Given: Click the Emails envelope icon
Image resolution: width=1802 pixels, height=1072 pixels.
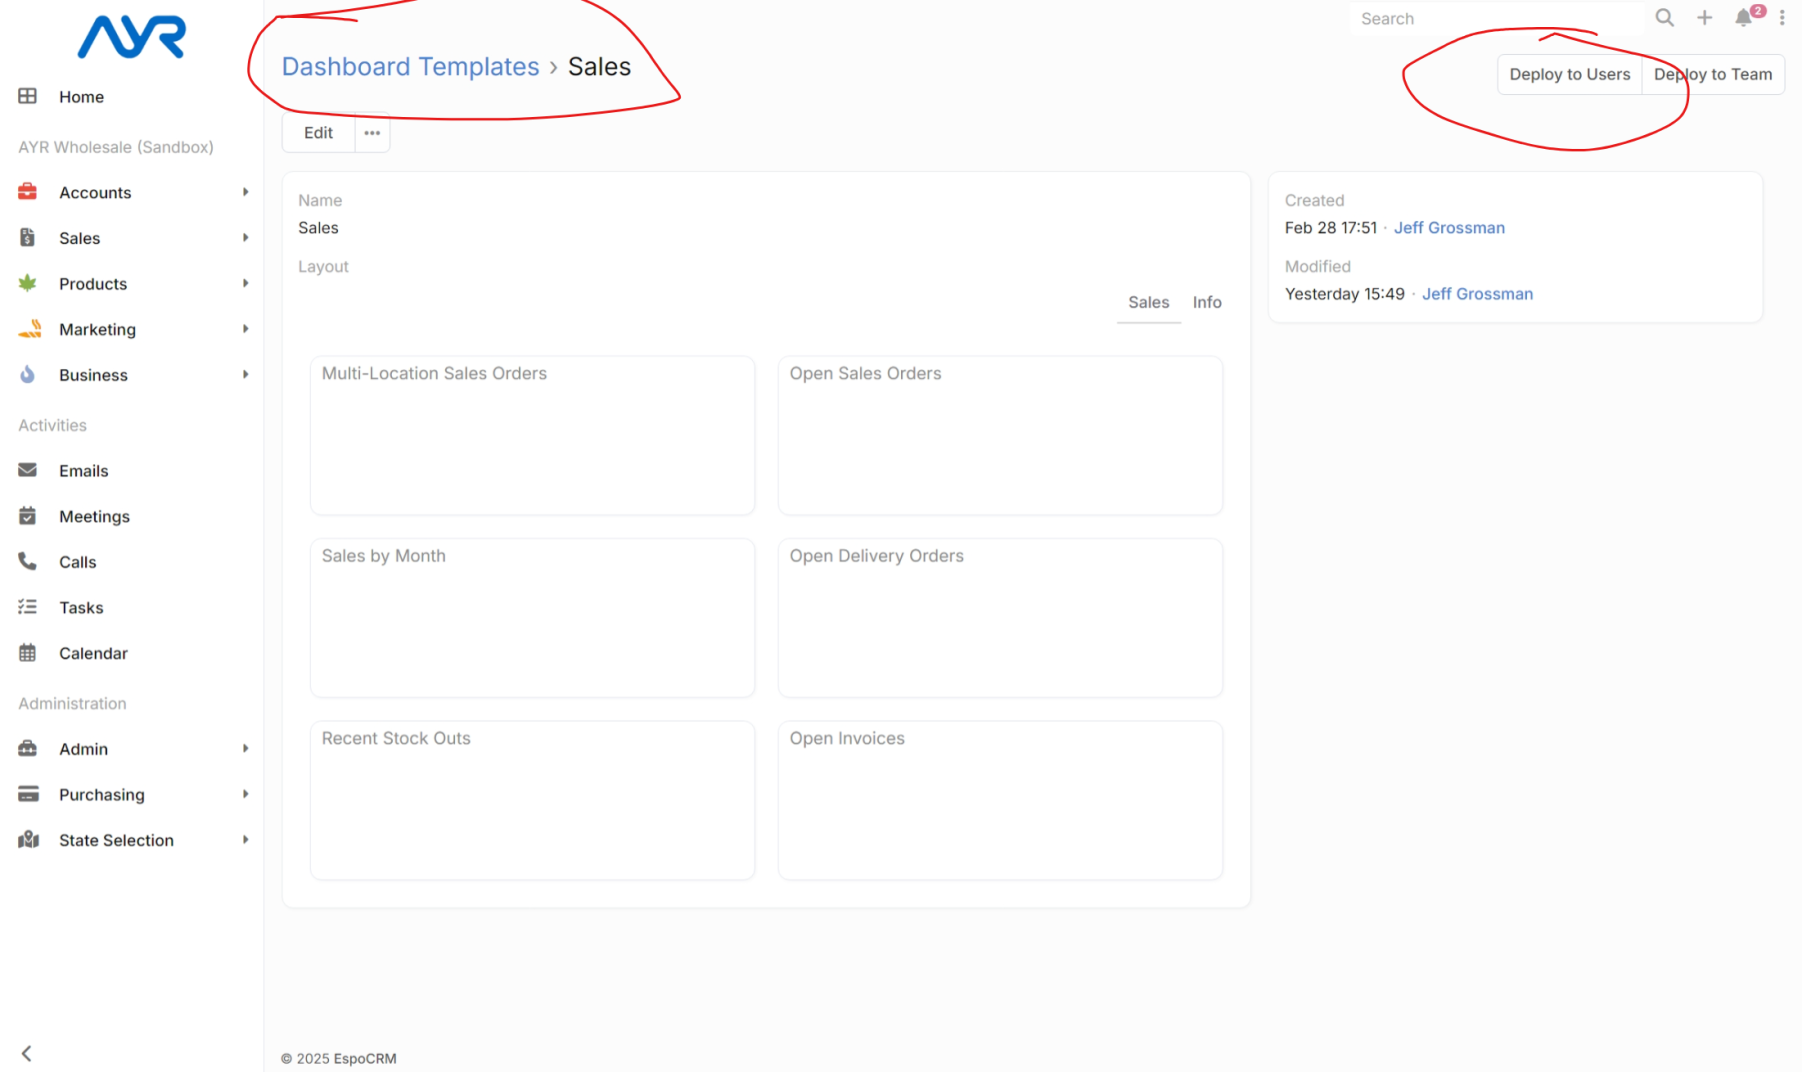Looking at the screenshot, I should point(28,470).
